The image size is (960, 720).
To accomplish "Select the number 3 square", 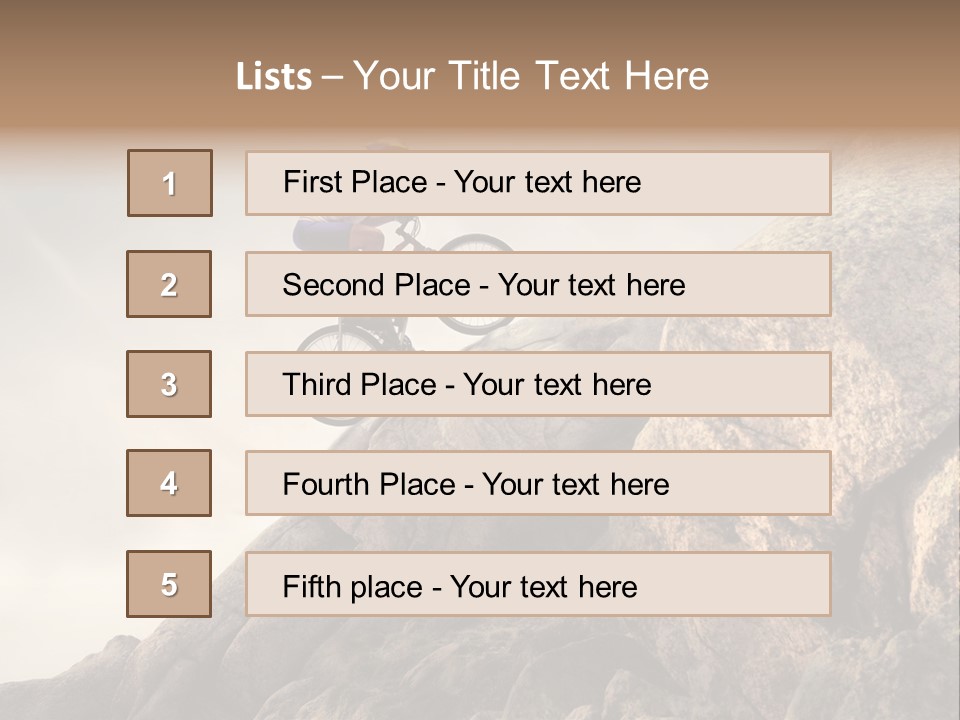I will pos(169,384).
